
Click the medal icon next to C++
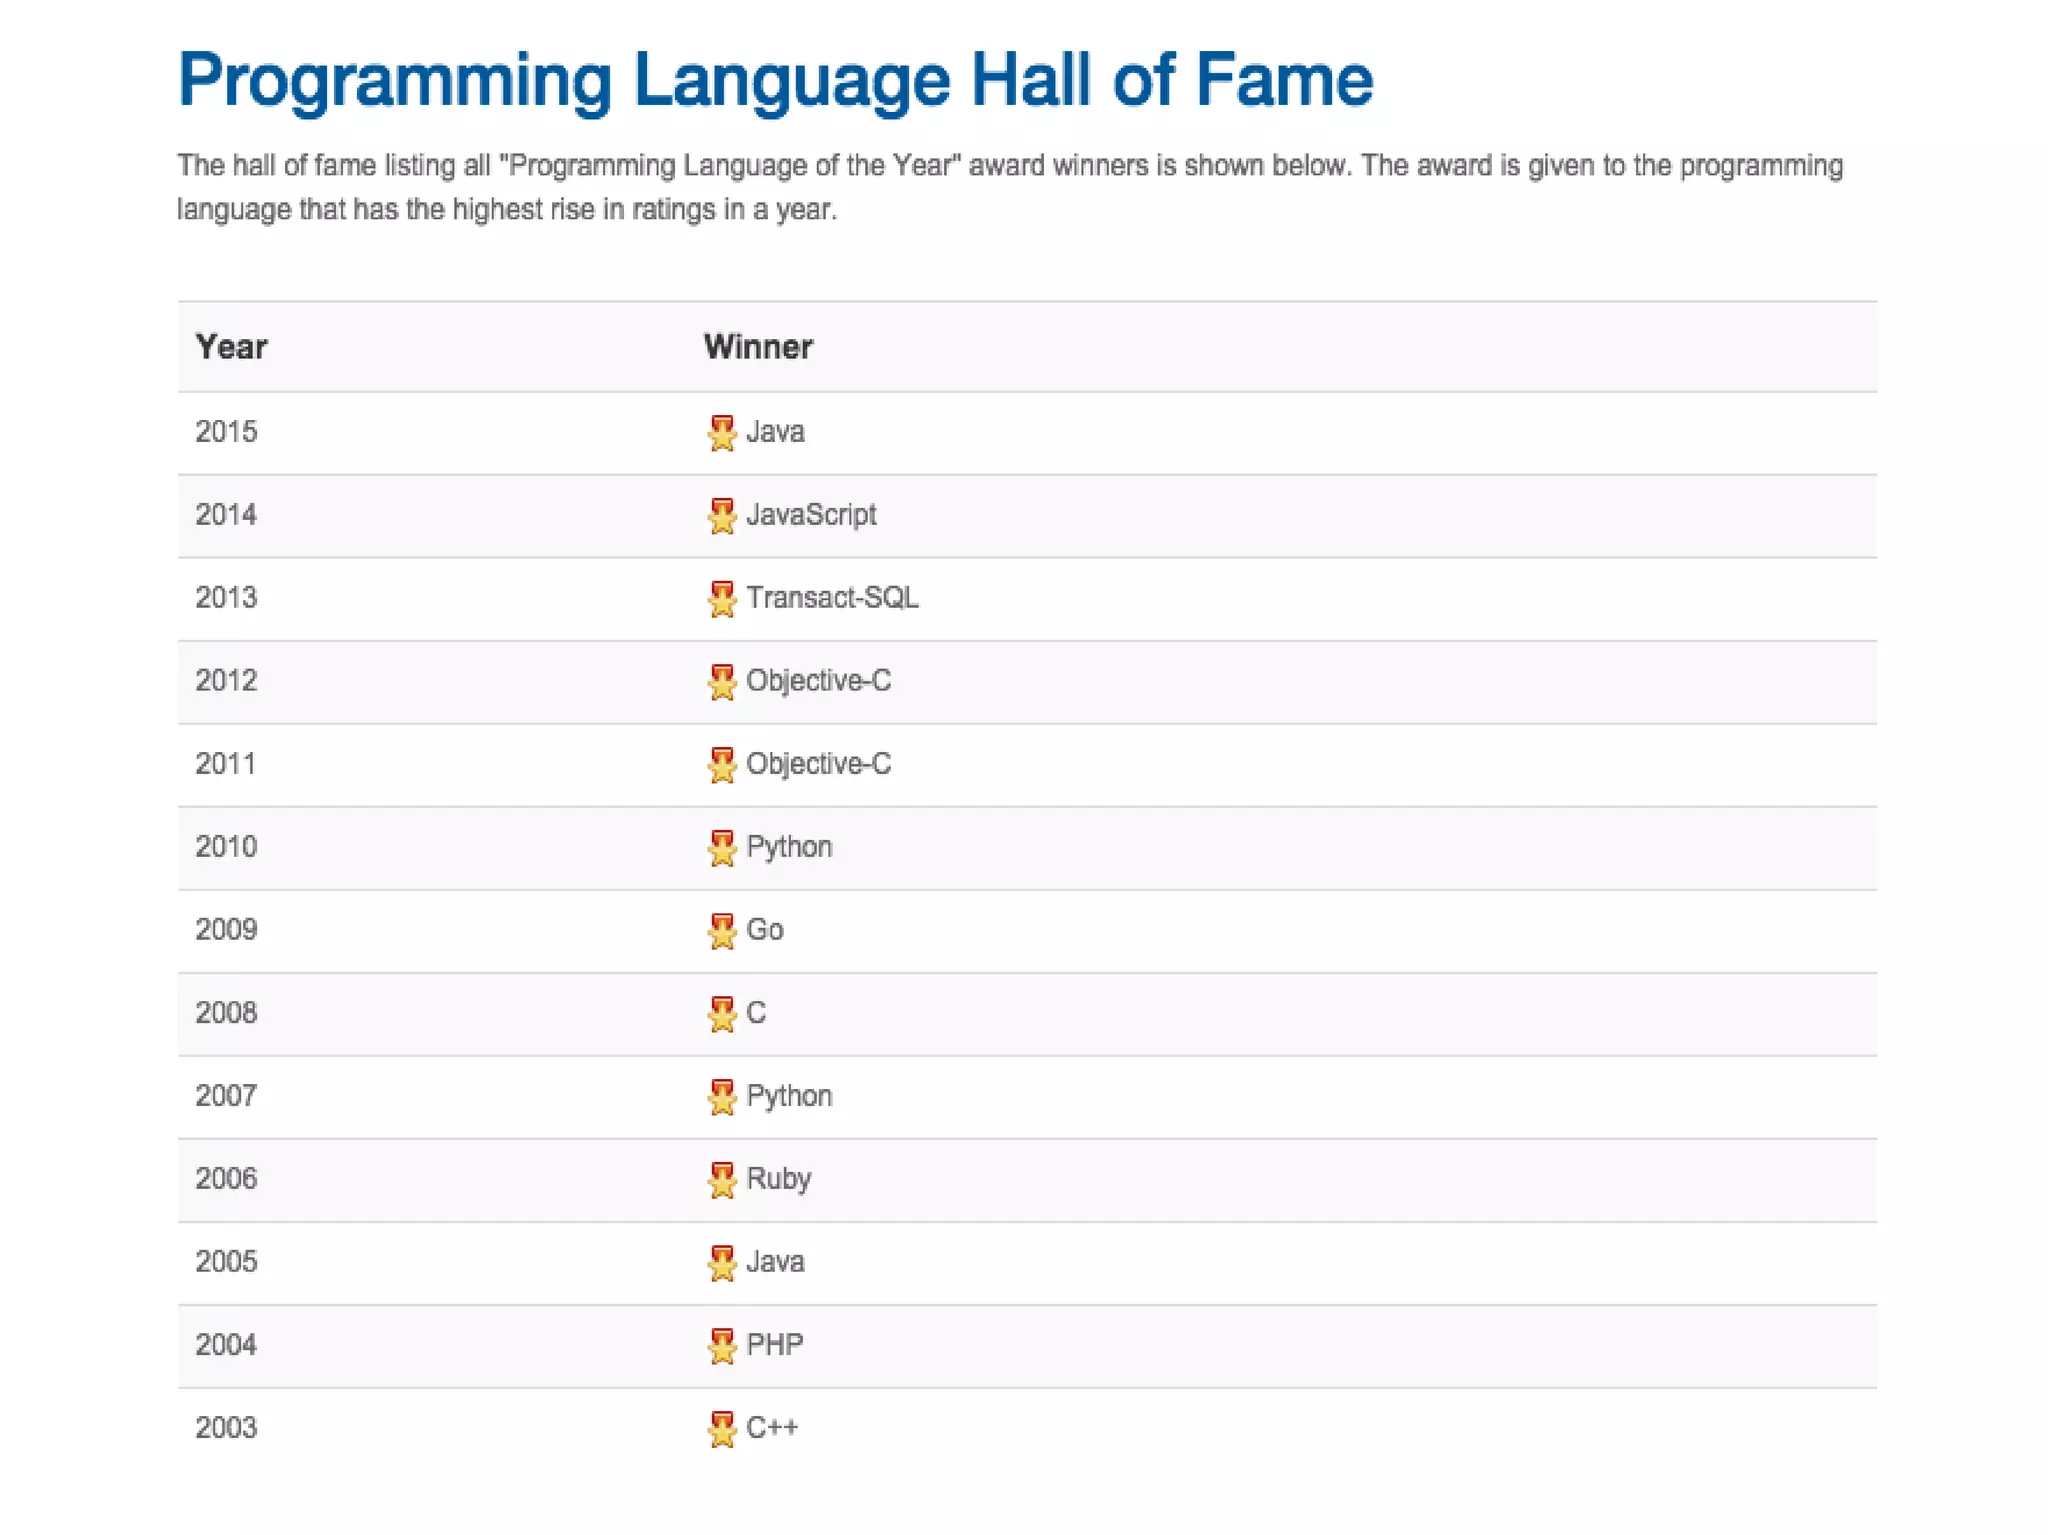click(721, 1428)
